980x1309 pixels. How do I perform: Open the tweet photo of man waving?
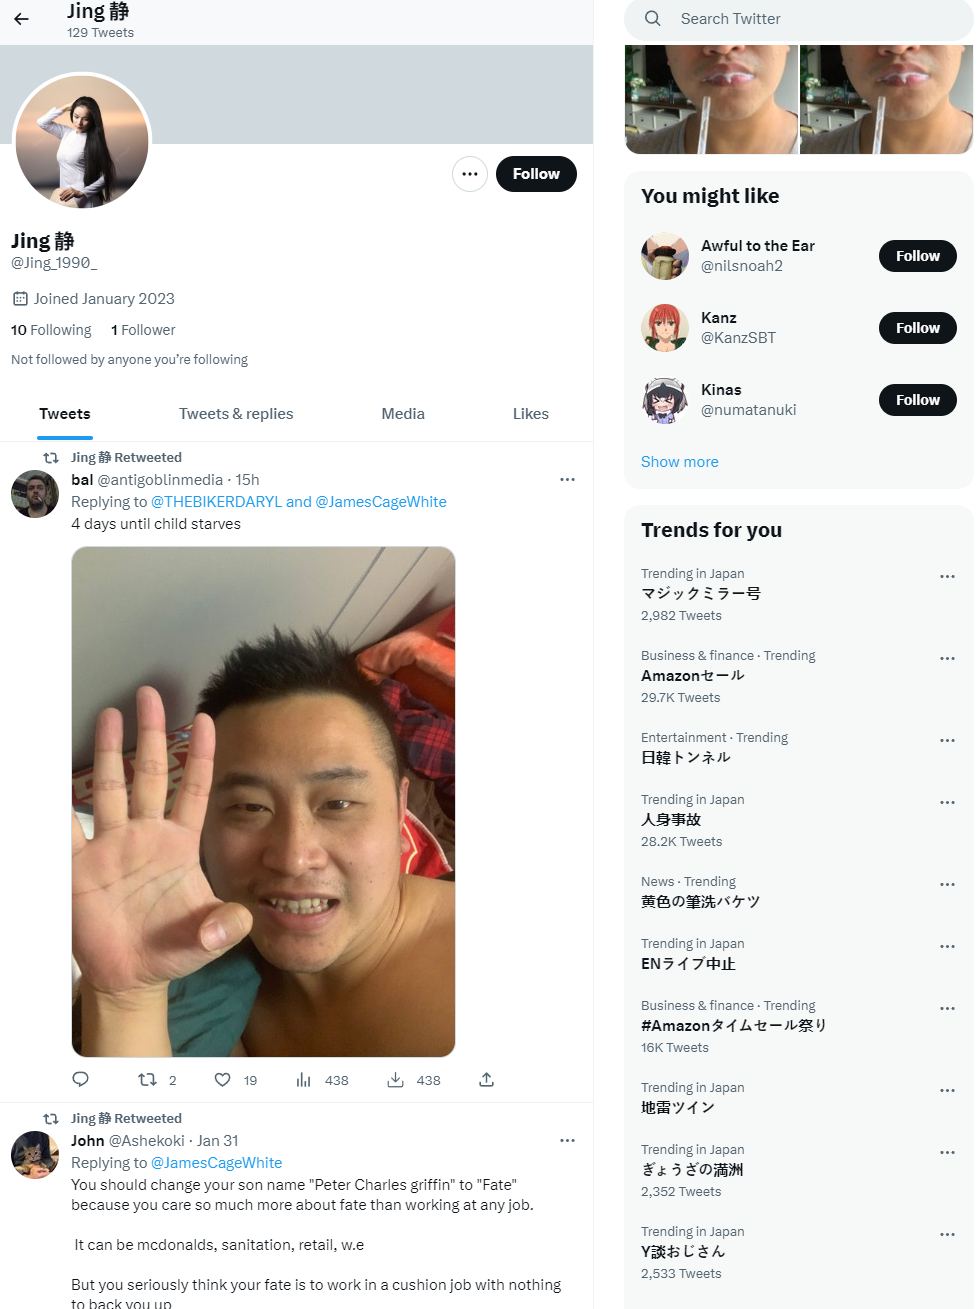(264, 802)
